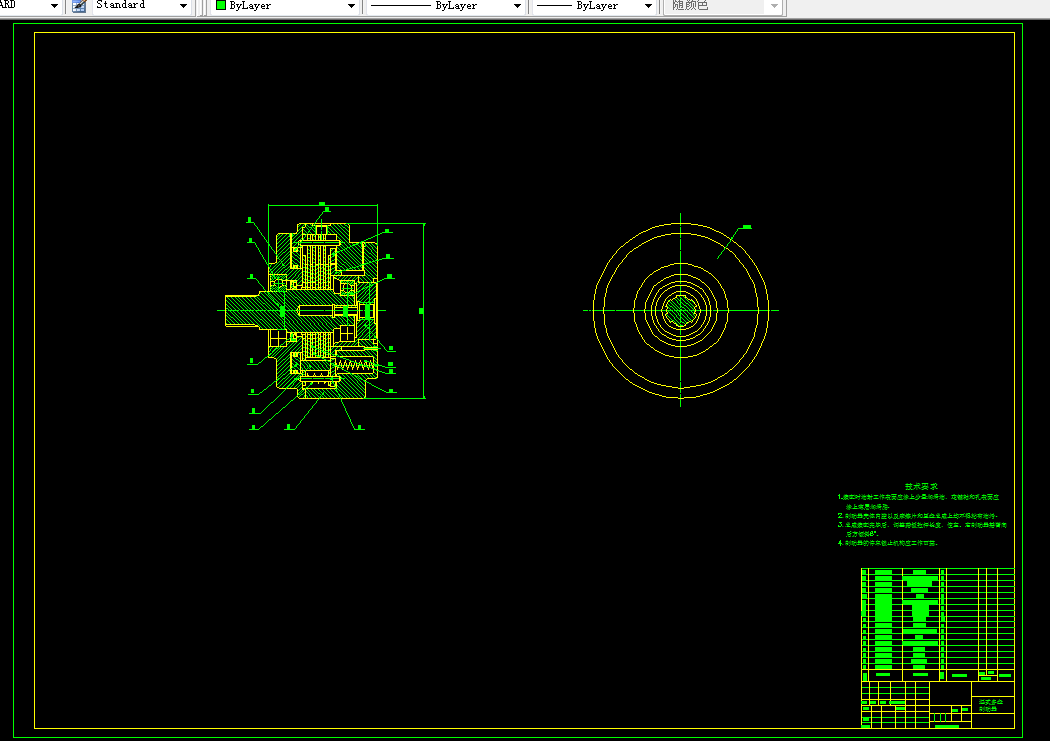1050x741 pixels.
Task: Open the green ByLayer color control dropdown
Action: point(285,6)
